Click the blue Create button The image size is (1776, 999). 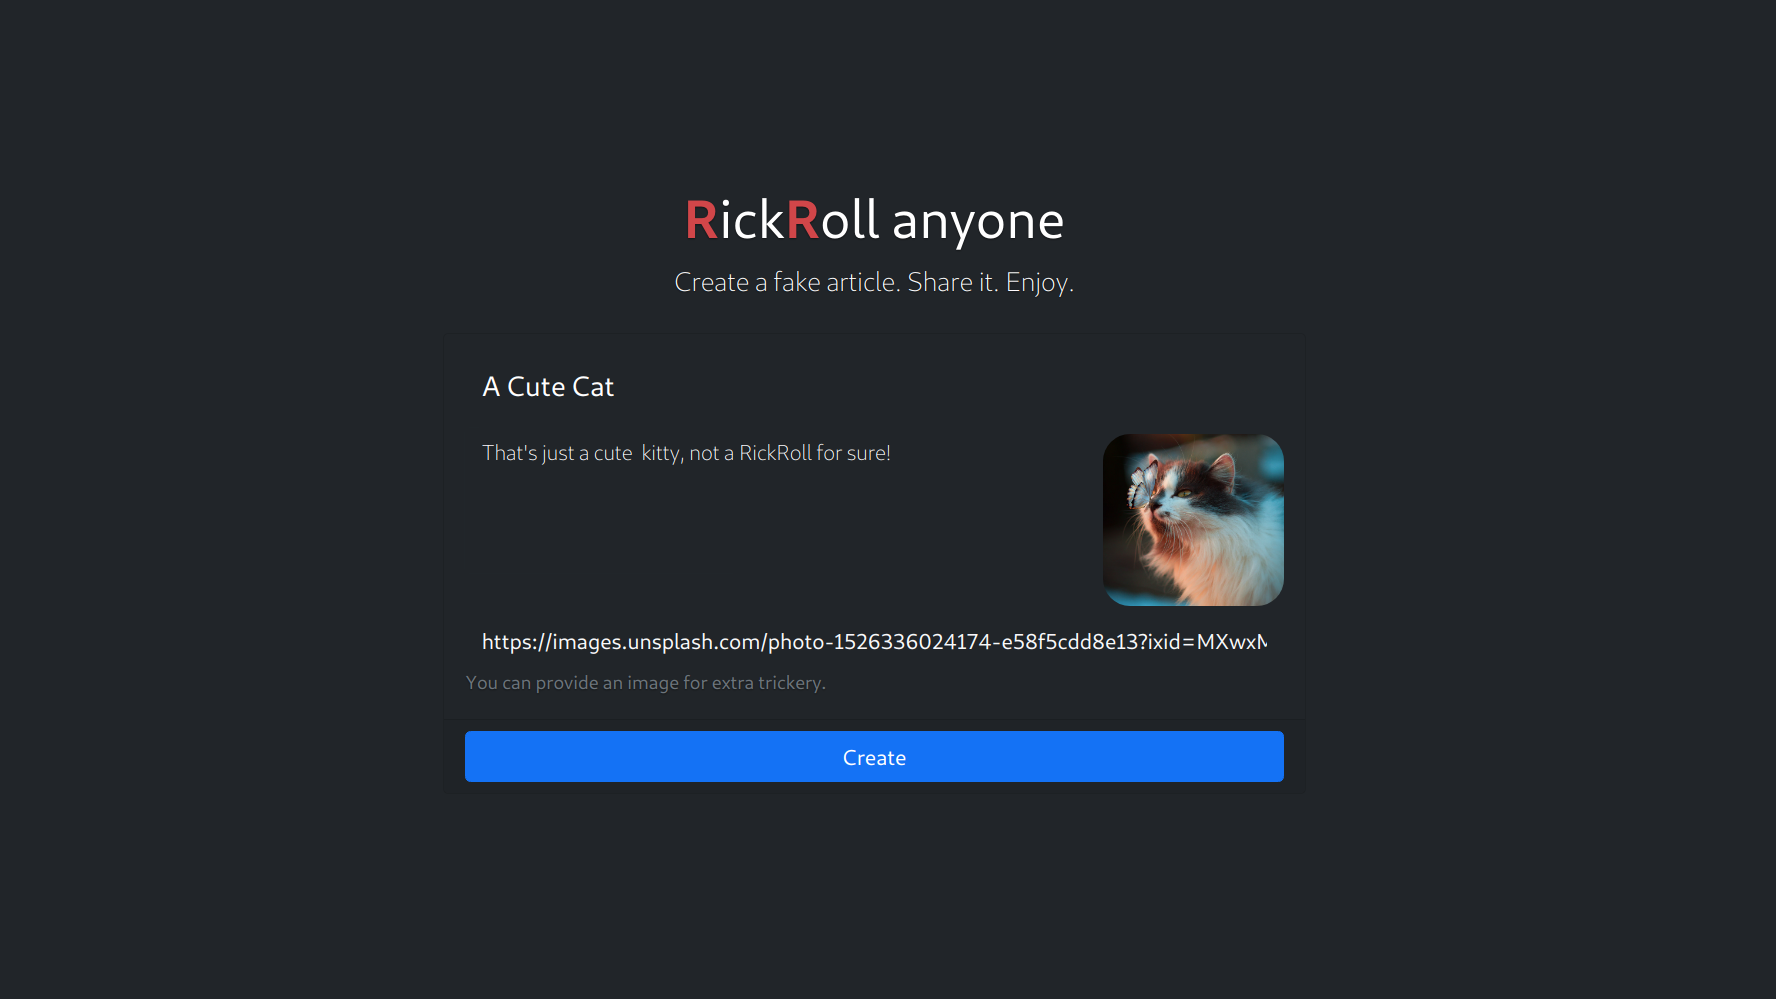point(874,757)
